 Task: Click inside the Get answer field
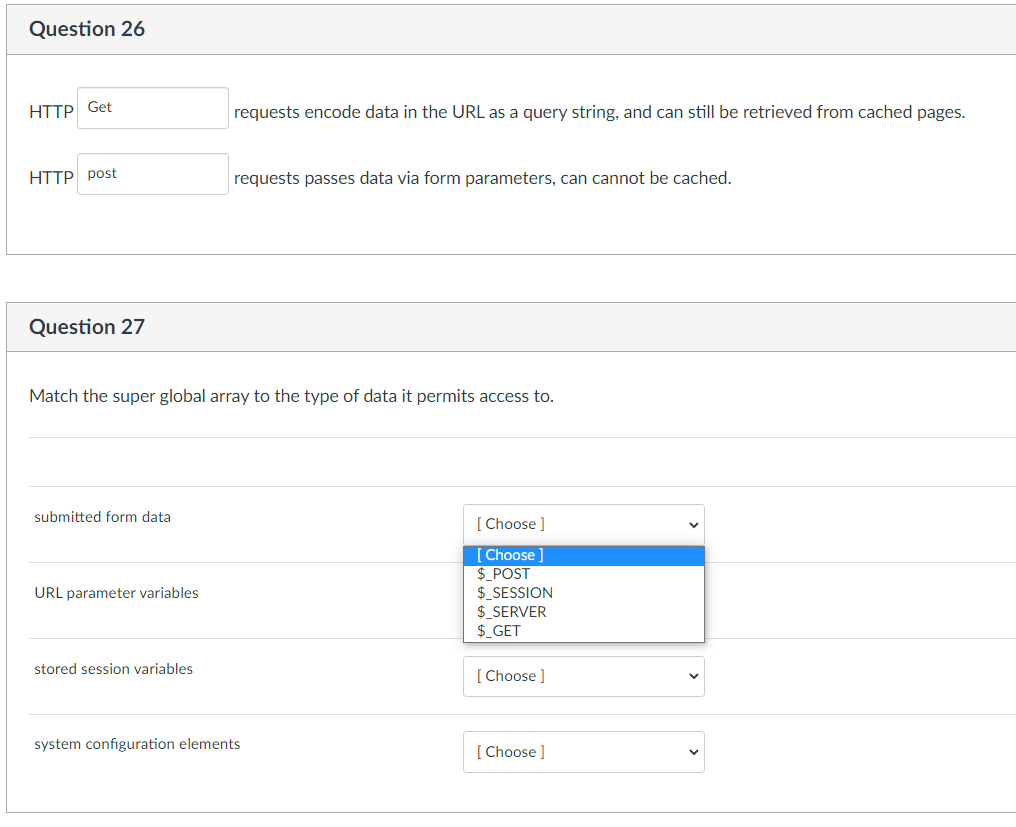pyautogui.click(x=152, y=106)
